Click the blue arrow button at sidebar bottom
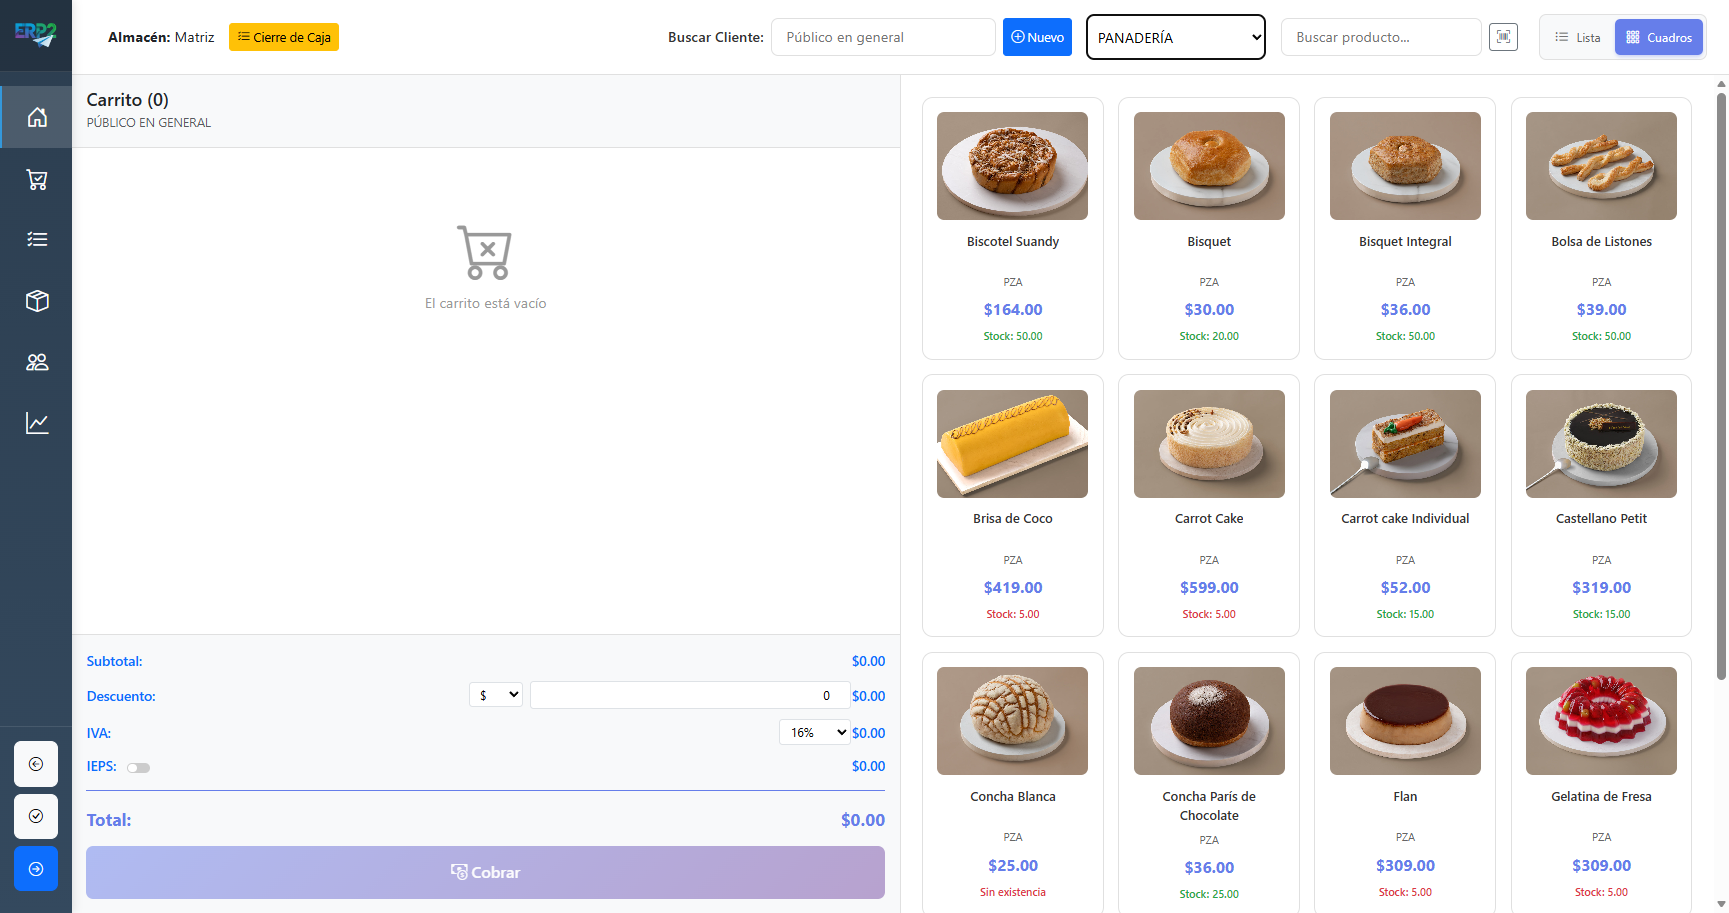Image resolution: width=1729 pixels, height=913 pixels. 36,868
